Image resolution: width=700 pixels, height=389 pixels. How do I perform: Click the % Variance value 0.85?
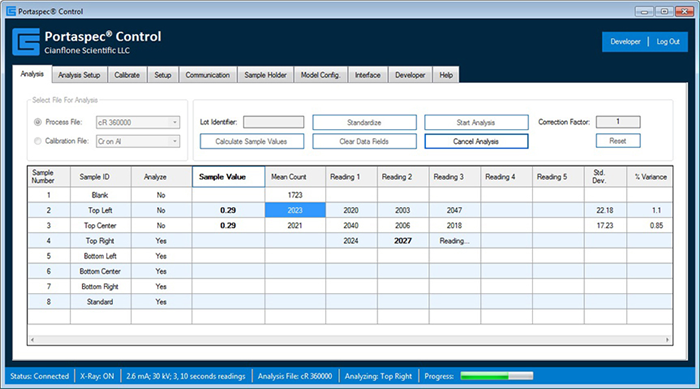click(650, 226)
